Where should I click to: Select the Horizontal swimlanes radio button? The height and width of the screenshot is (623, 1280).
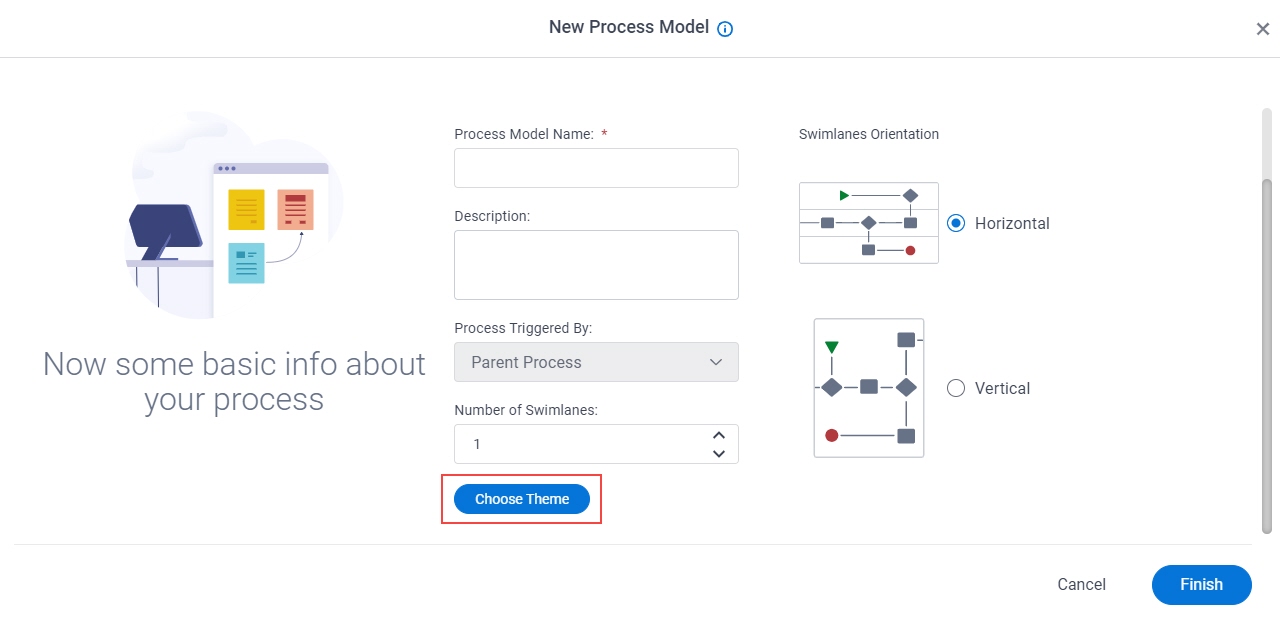(x=956, y=223)
